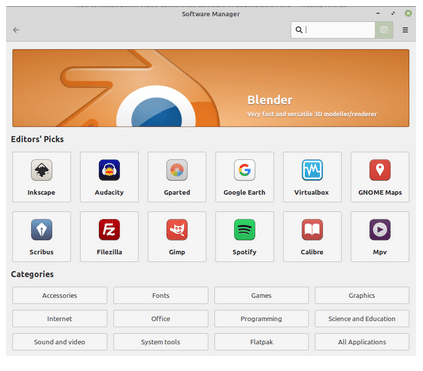Image resolution: width=423 pixels, height=371 pixels.
Task: Select the Filezilla app icon
Action: pos(109,230)
